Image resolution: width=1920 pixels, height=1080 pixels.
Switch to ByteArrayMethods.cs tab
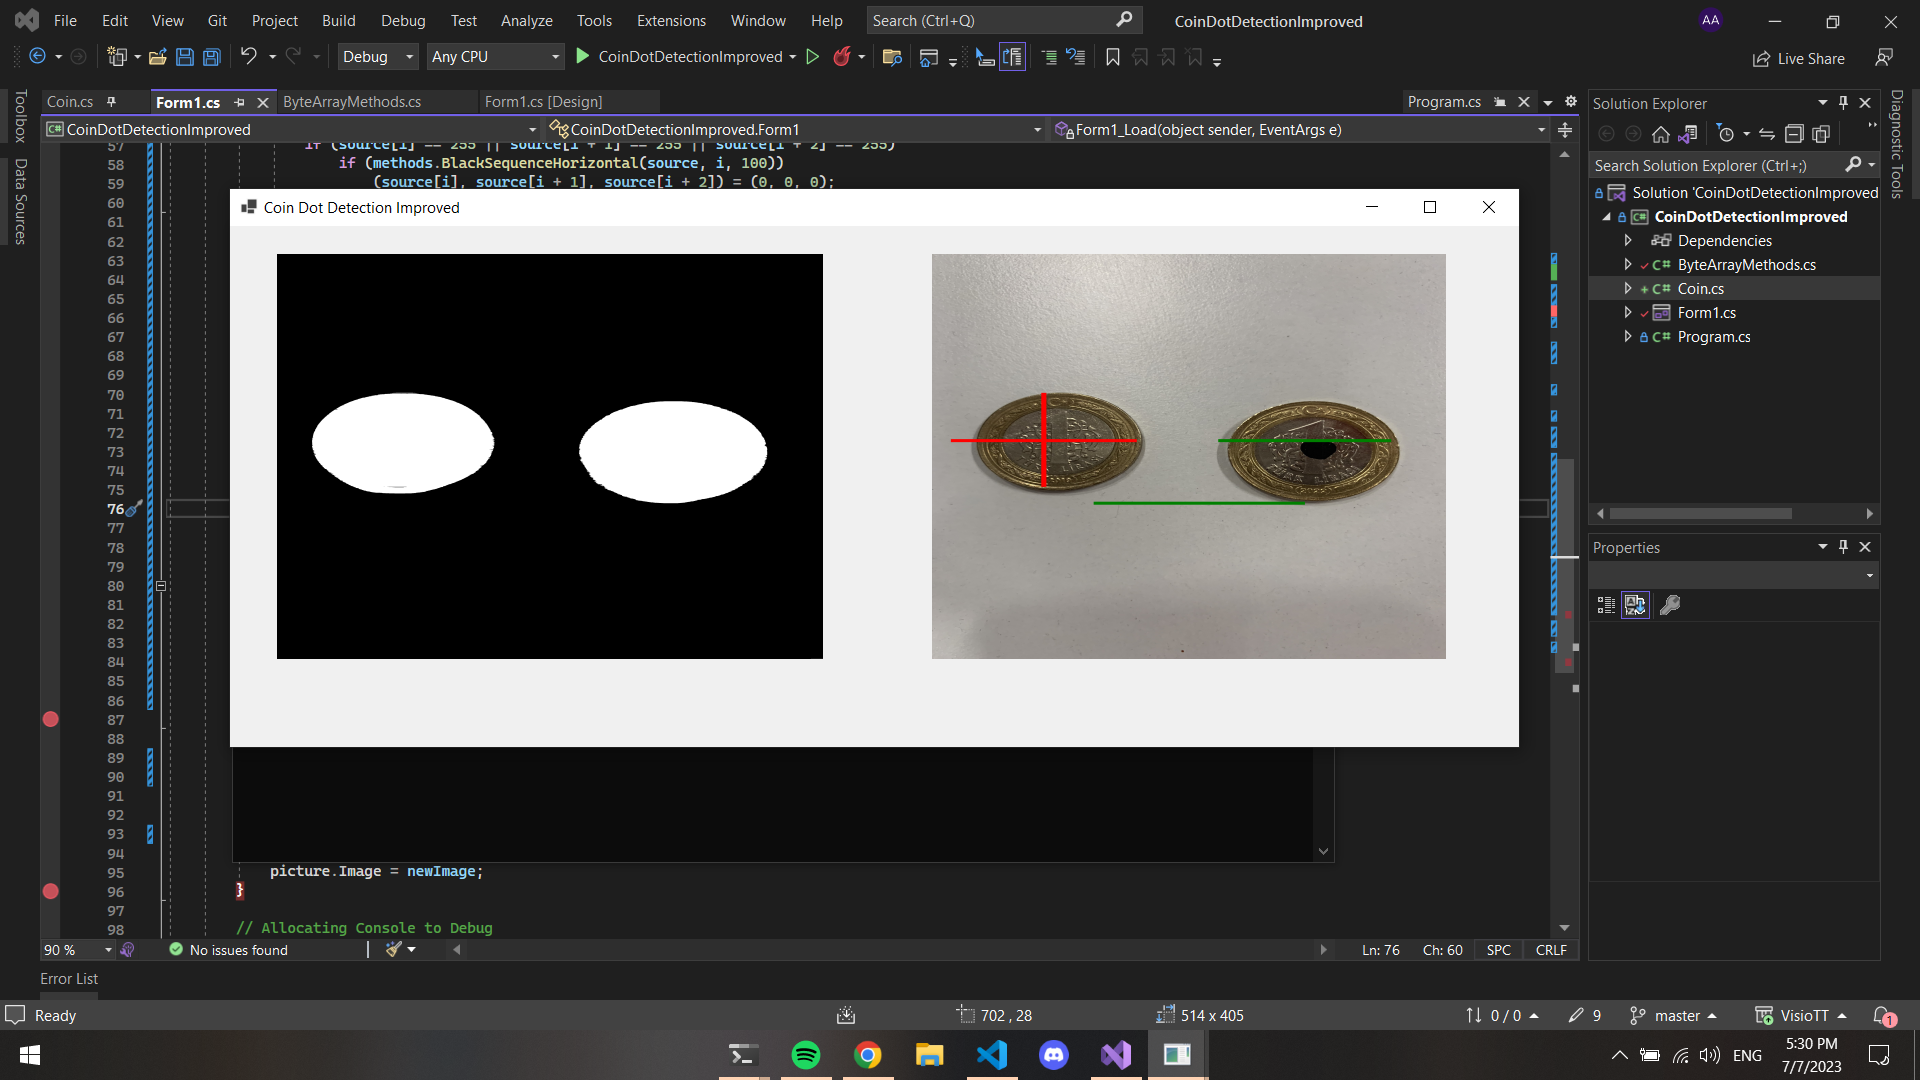point(352,102)
